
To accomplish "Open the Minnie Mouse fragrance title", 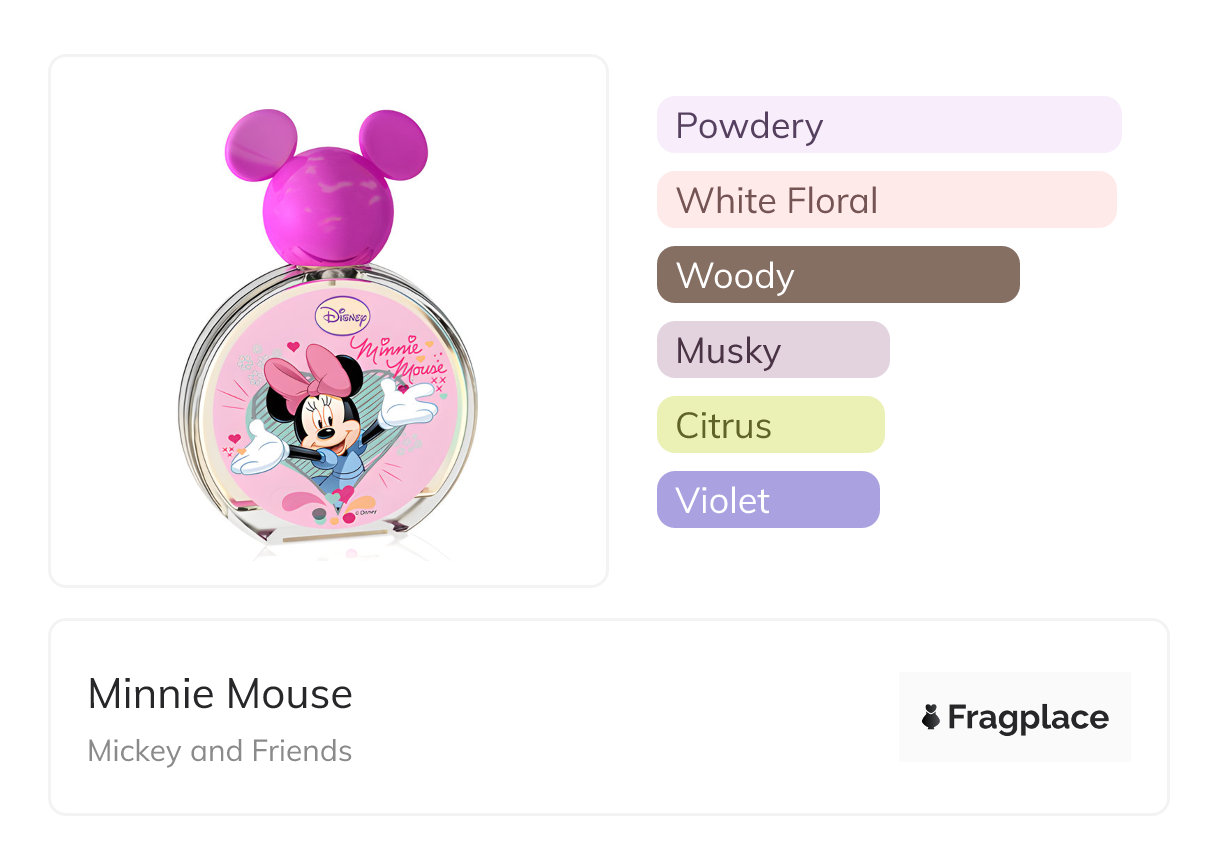I will pos(220,694).
